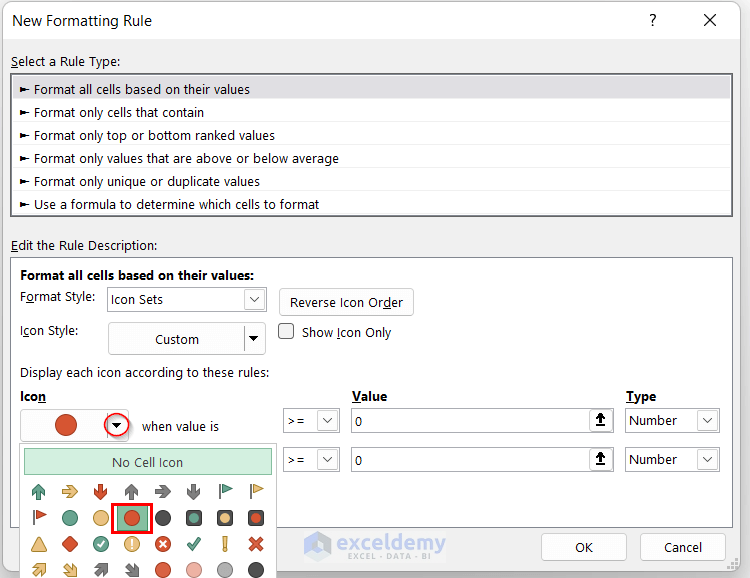Pick the green check circle icon
Image resolution: width=750 pixels, height=578 pixels.
[101, 544]
